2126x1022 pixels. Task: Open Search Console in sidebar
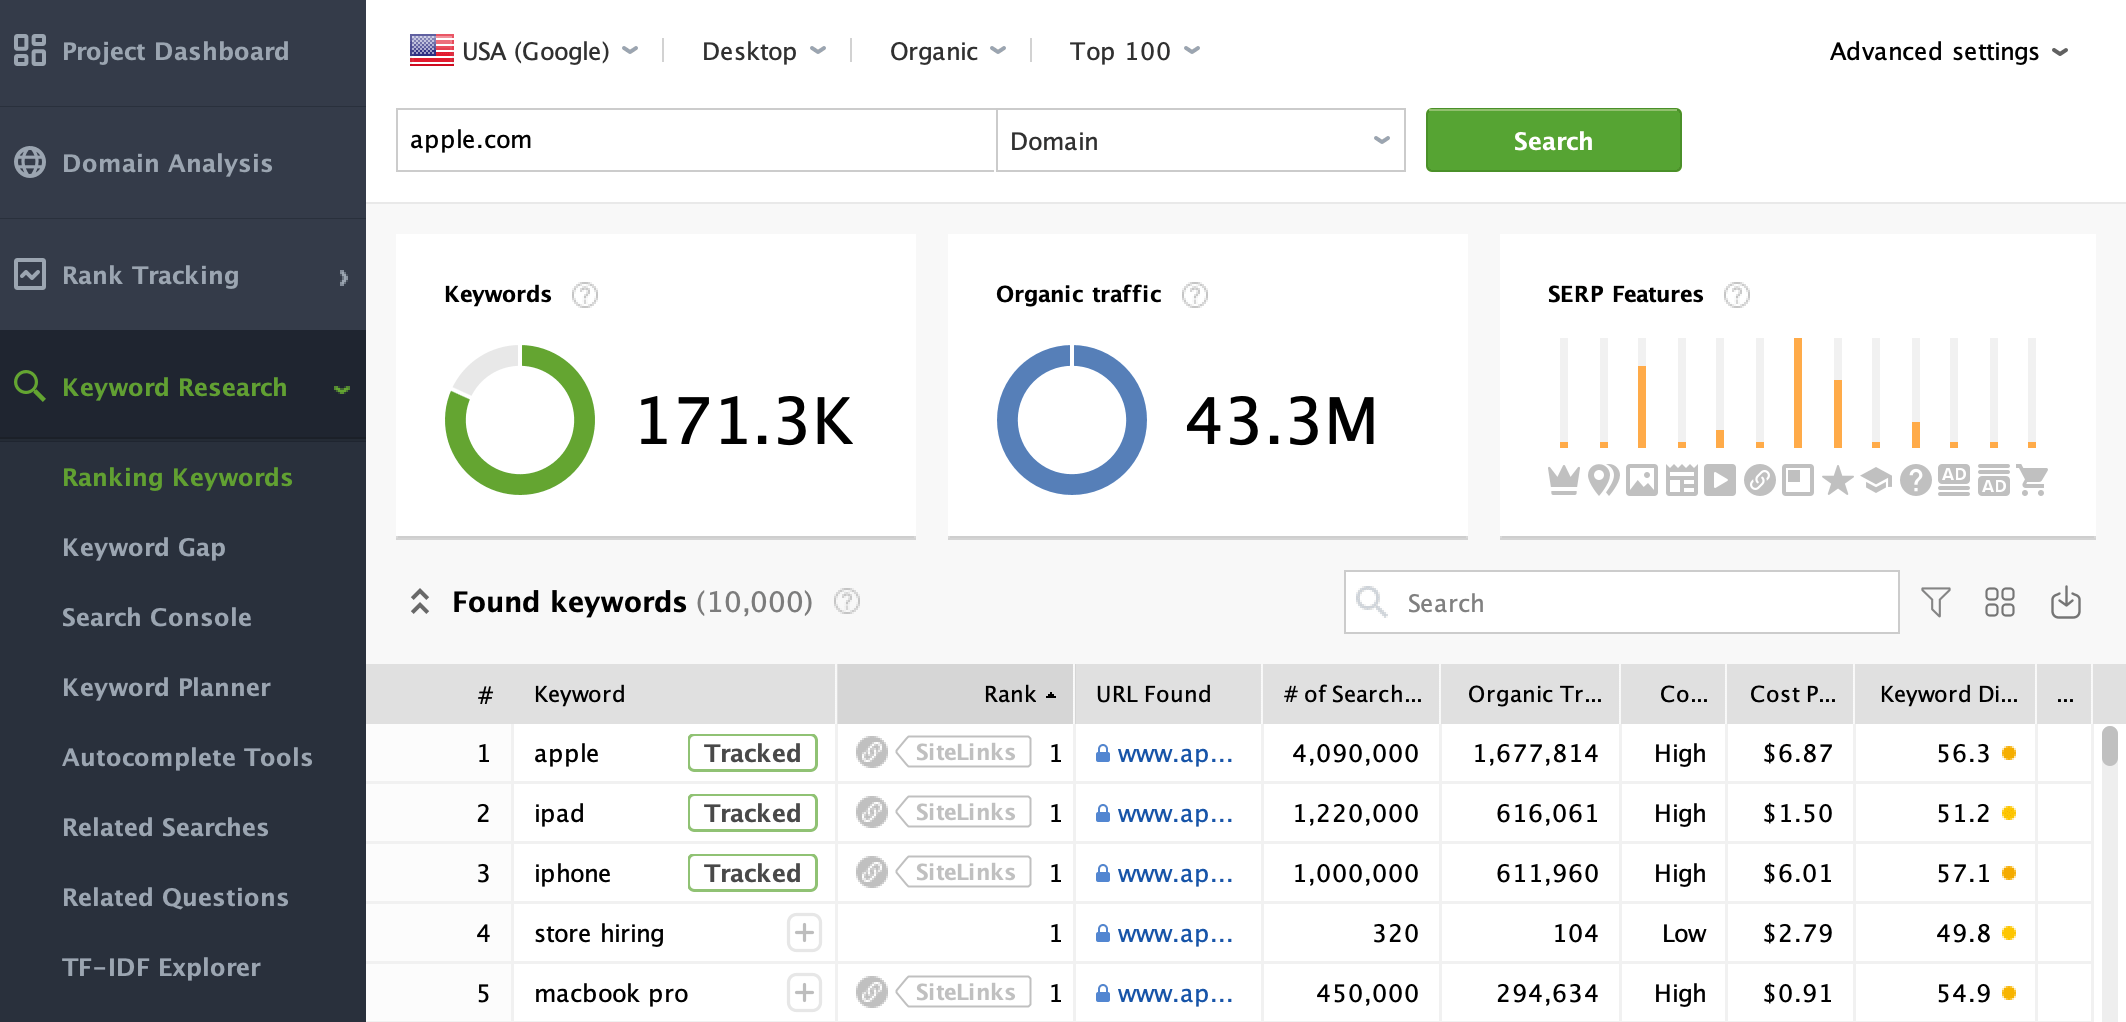tap(157, 617)
